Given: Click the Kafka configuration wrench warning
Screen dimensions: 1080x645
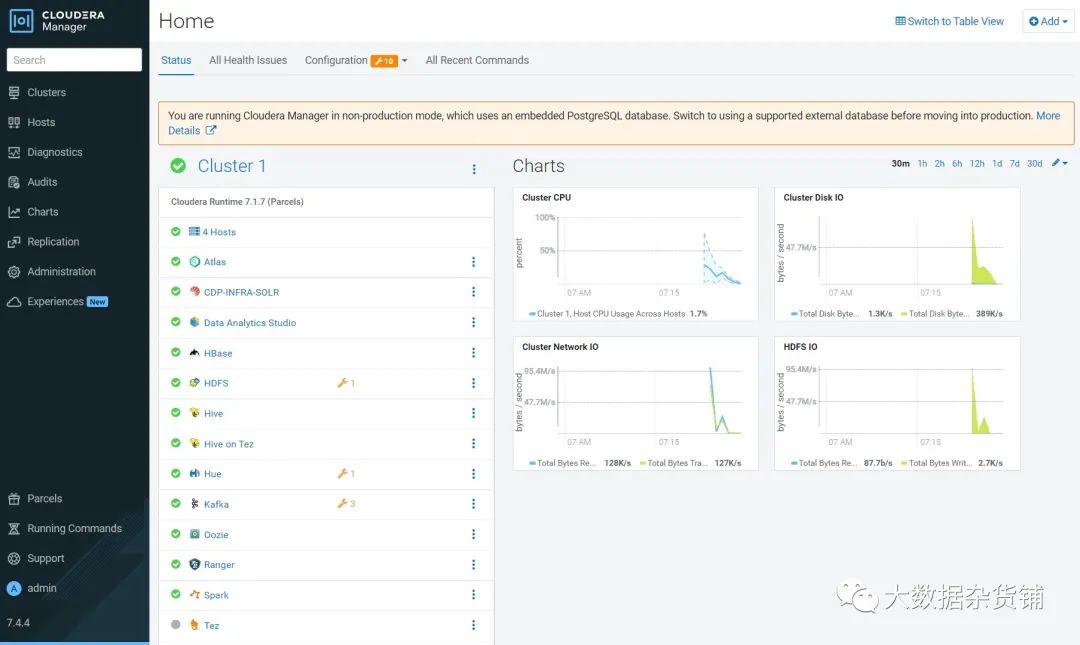Looking at the screenshot, I should (x=346, y=504).
